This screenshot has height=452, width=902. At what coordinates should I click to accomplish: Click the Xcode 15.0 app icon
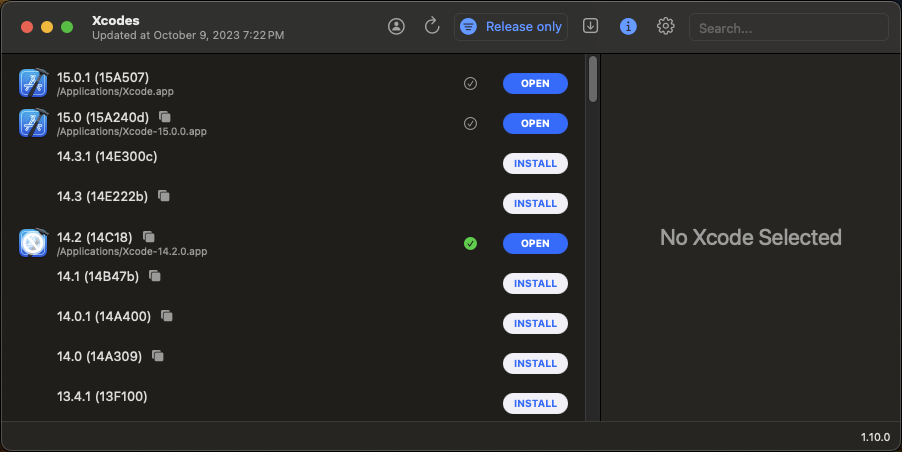33,123
